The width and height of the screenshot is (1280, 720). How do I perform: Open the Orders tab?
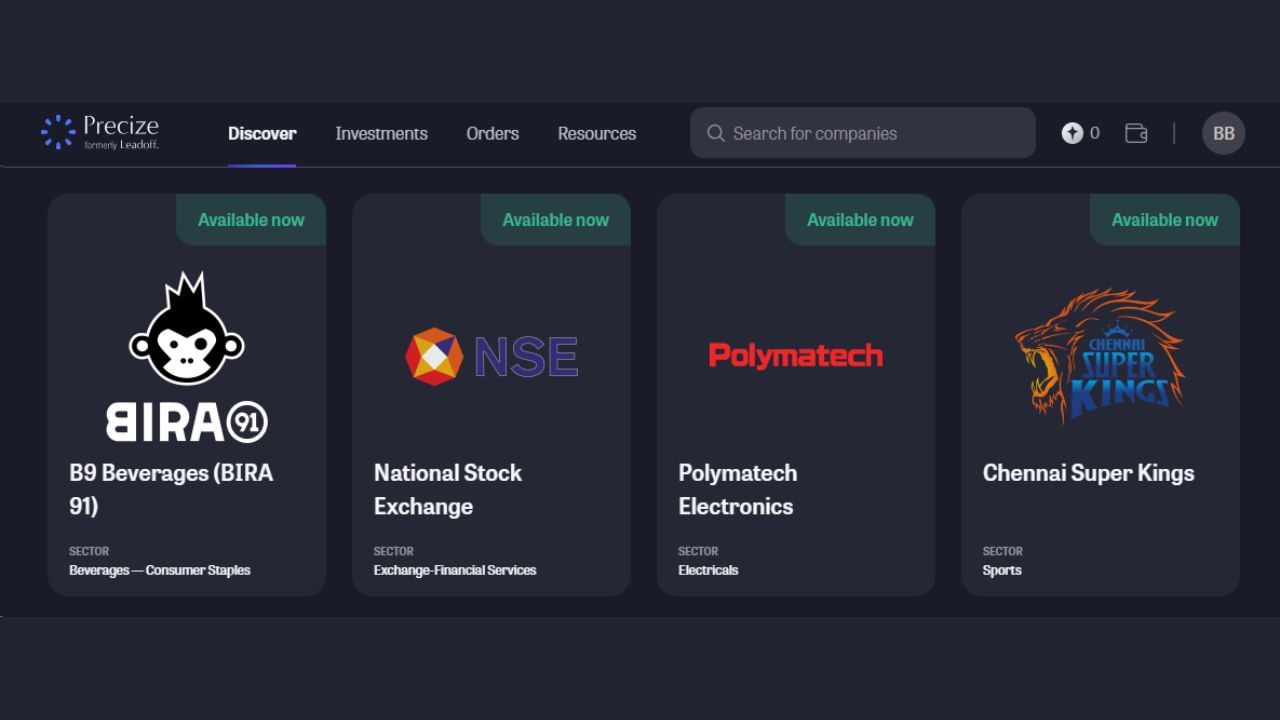coord(492,133)
